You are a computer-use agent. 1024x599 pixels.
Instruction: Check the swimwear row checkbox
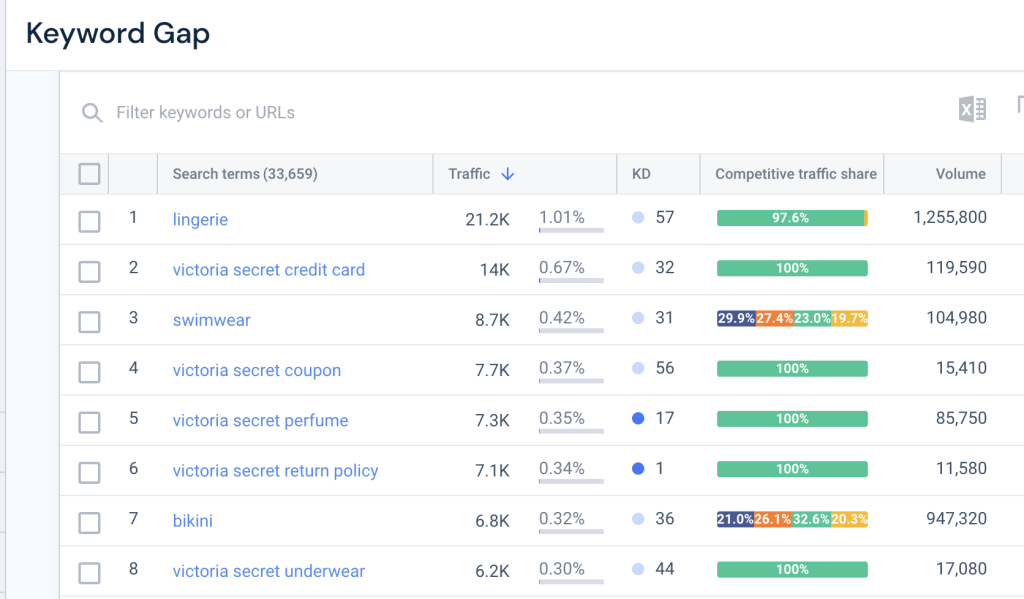89,322
